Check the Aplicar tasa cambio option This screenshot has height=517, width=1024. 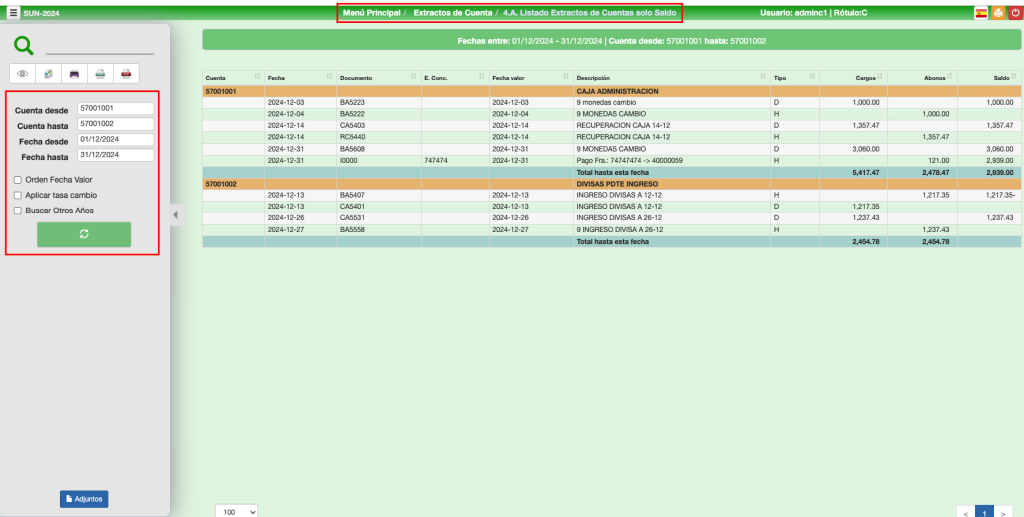[x=17, y=195]
